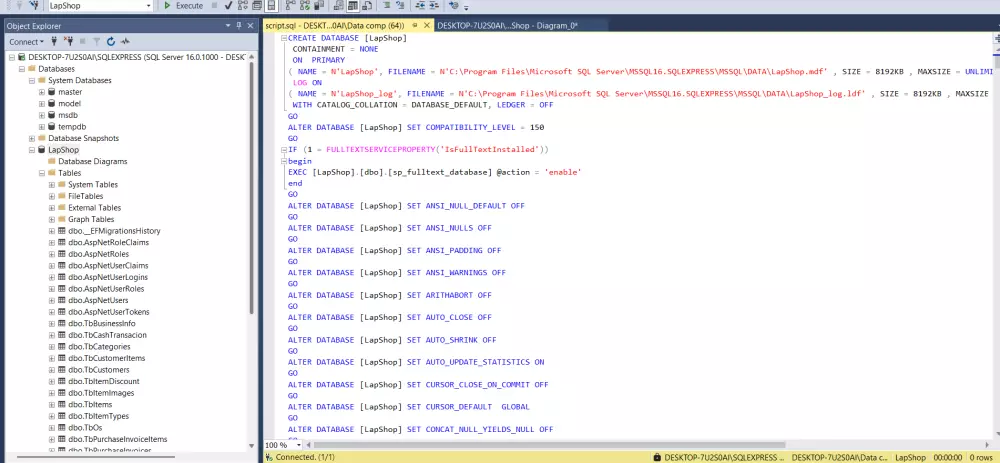
Task: Open the LapShop available databases dropdown
Action: click(148, 6)
